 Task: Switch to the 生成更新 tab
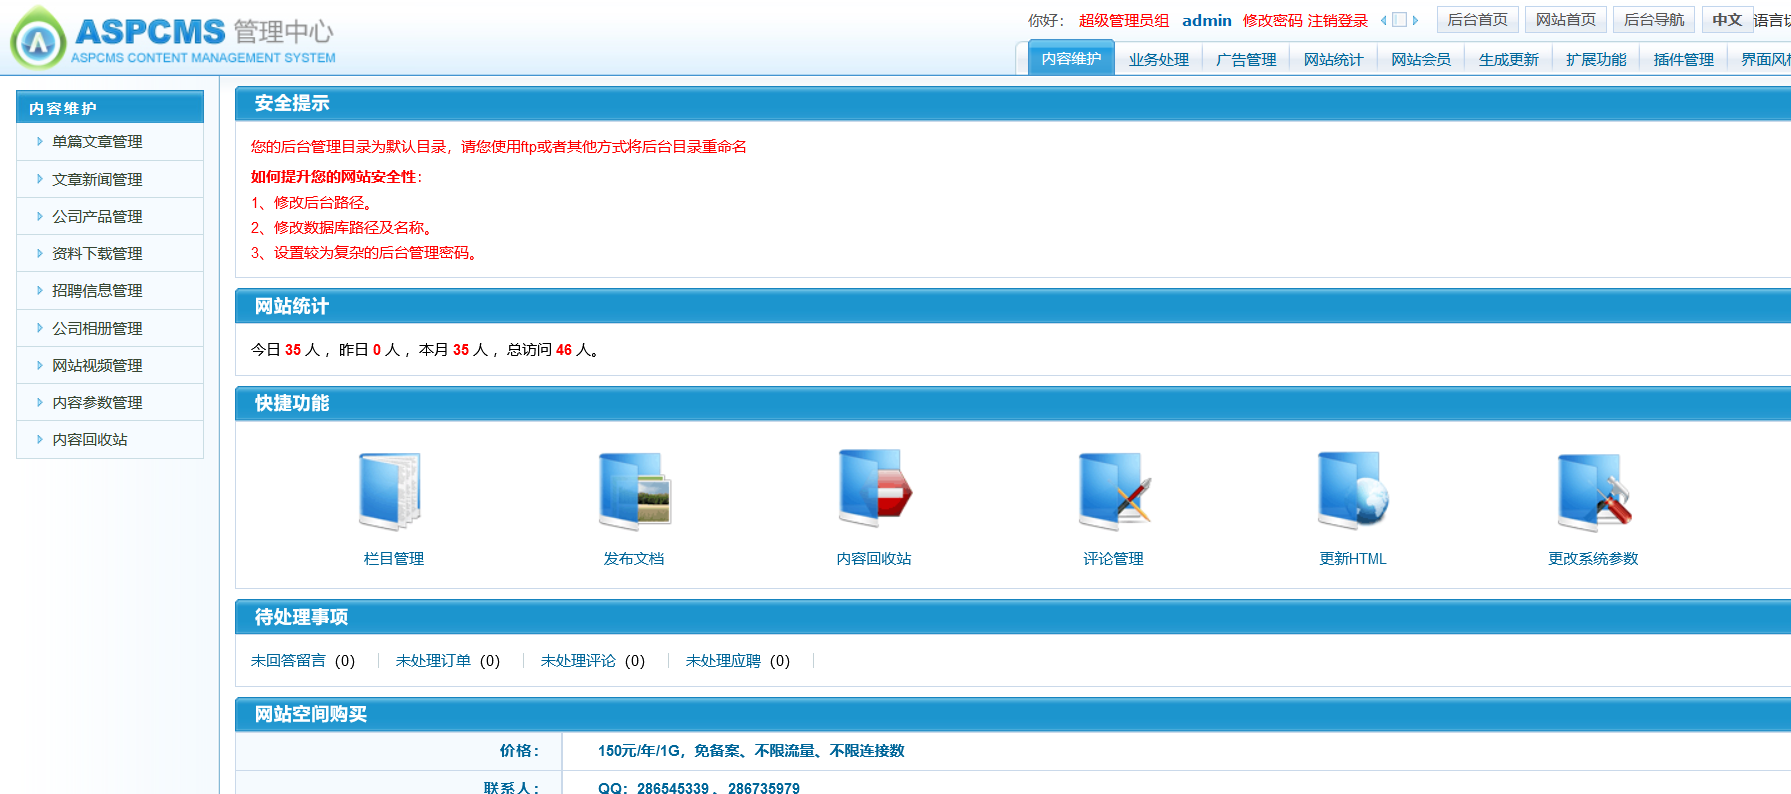tap(1509, 60)
